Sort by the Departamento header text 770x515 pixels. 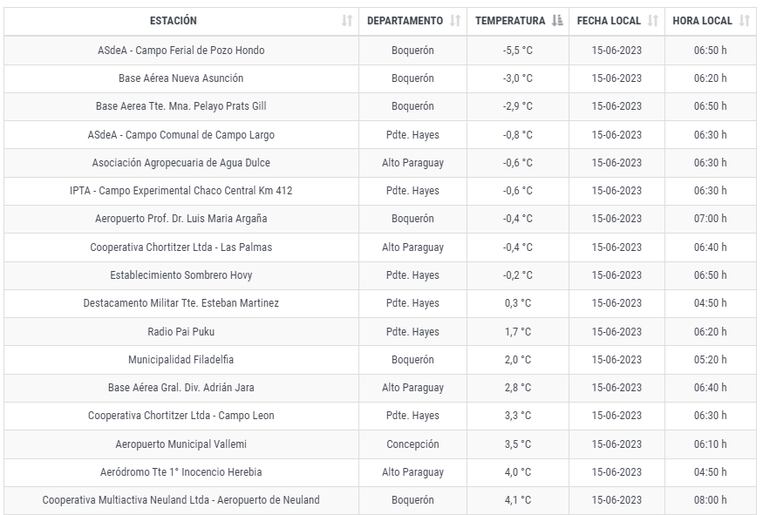pos(405,21)
